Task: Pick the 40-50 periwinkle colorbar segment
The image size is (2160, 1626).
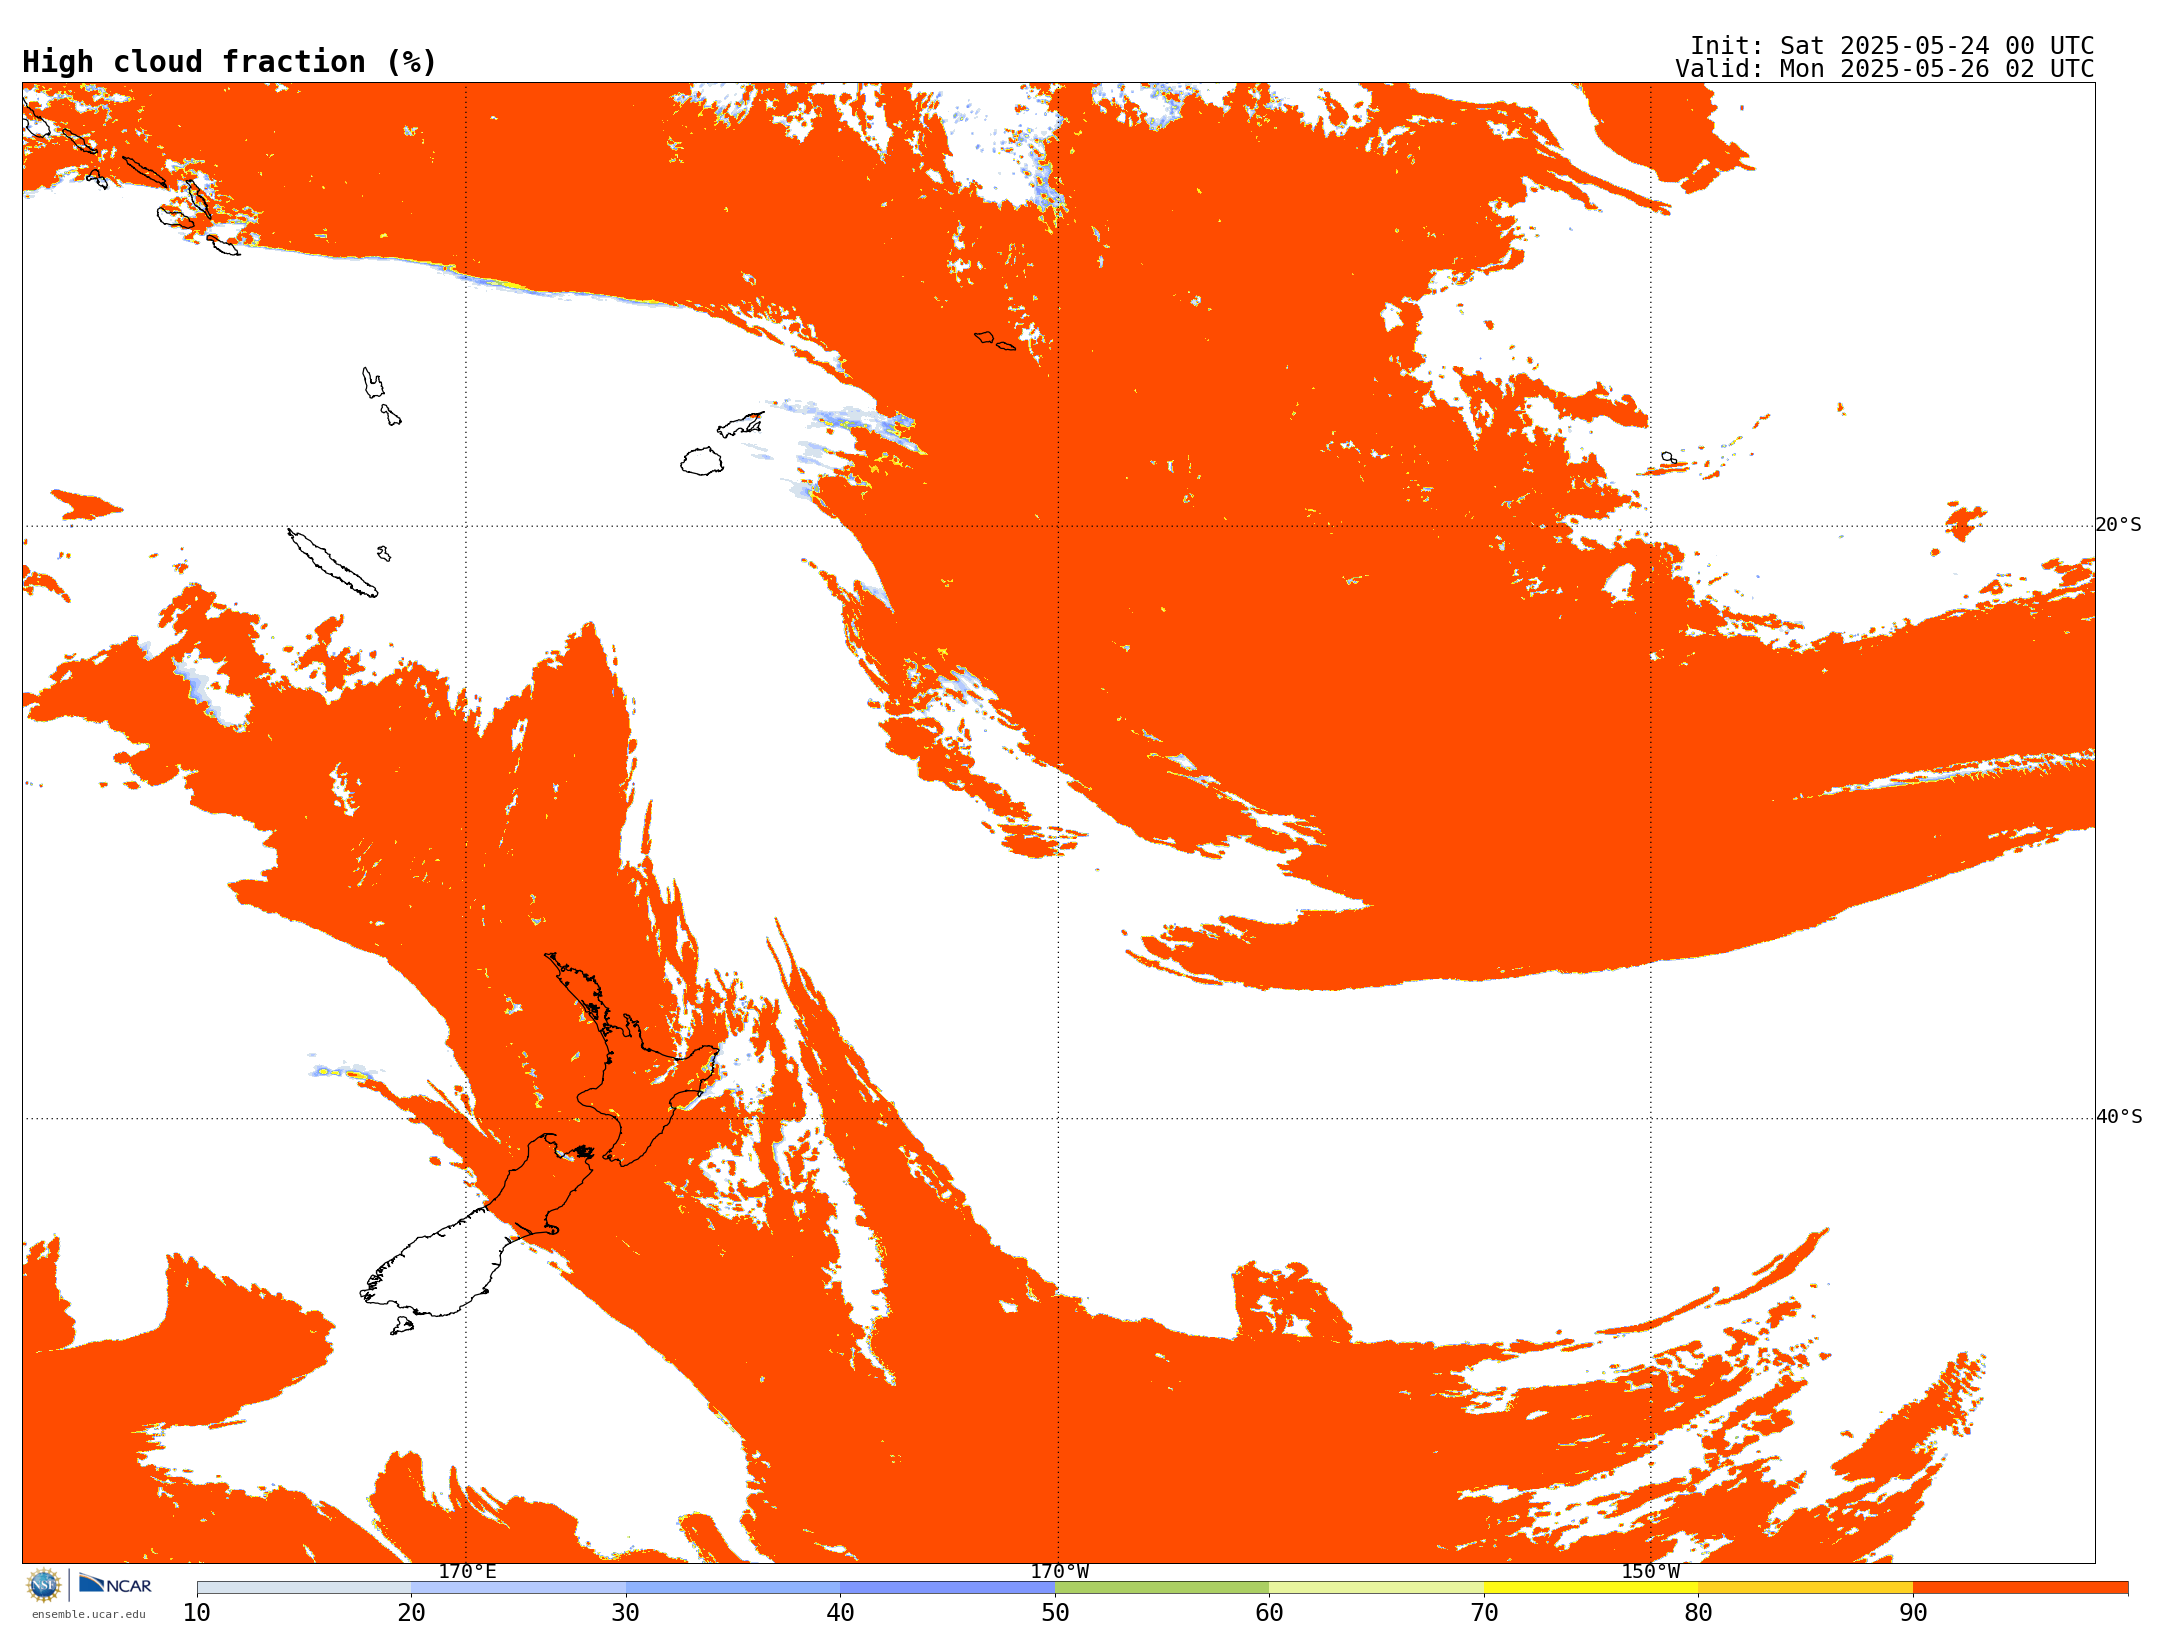Action: (x=947, y=1588)
